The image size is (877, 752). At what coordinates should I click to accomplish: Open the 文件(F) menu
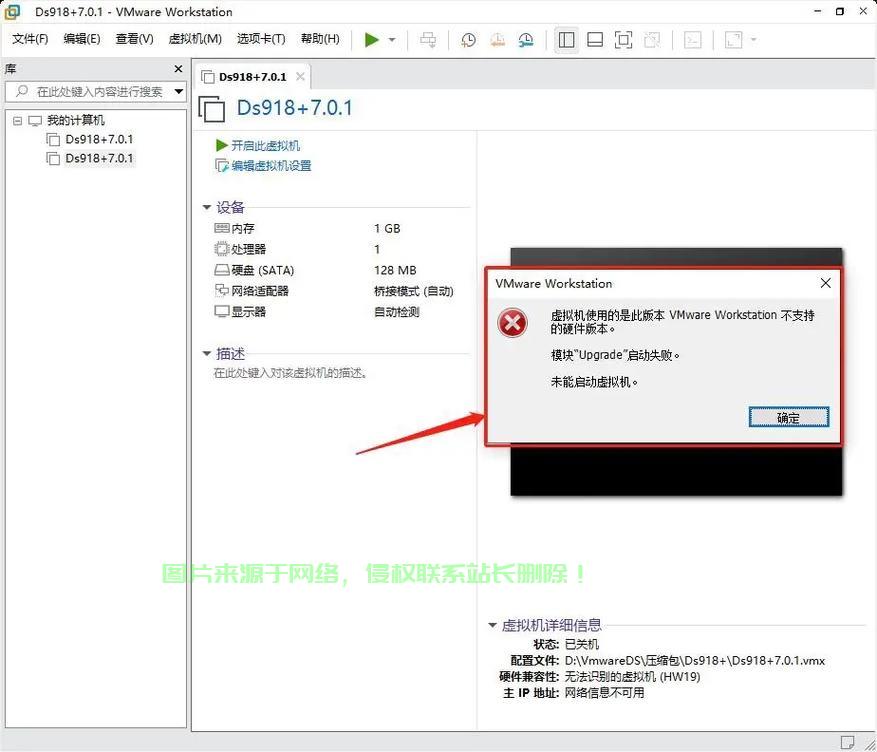point(30,39)
